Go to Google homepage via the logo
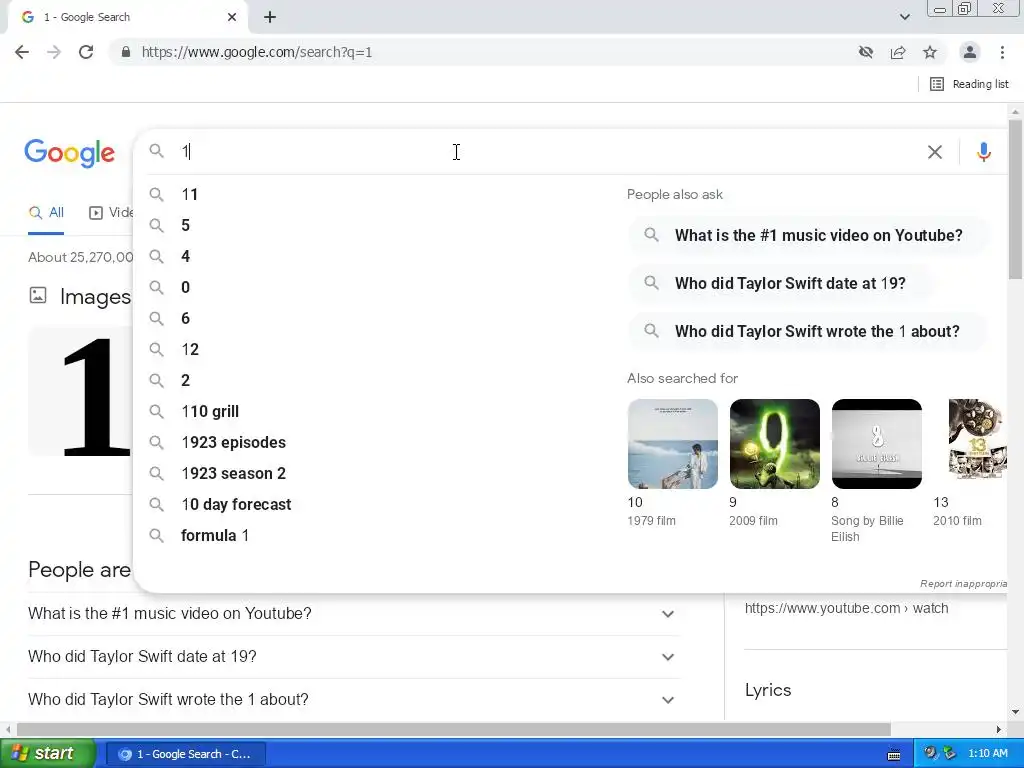The height and width of the screenshot is (768, 1024). click(70, 153)
